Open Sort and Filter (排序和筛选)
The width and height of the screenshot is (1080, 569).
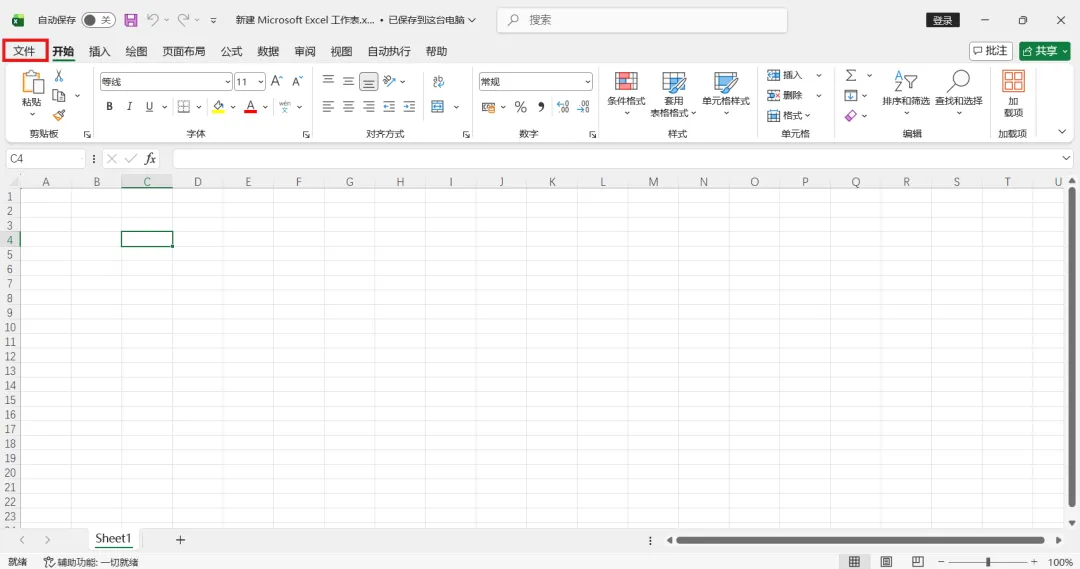pyautogui.click(x=906, y=94)
